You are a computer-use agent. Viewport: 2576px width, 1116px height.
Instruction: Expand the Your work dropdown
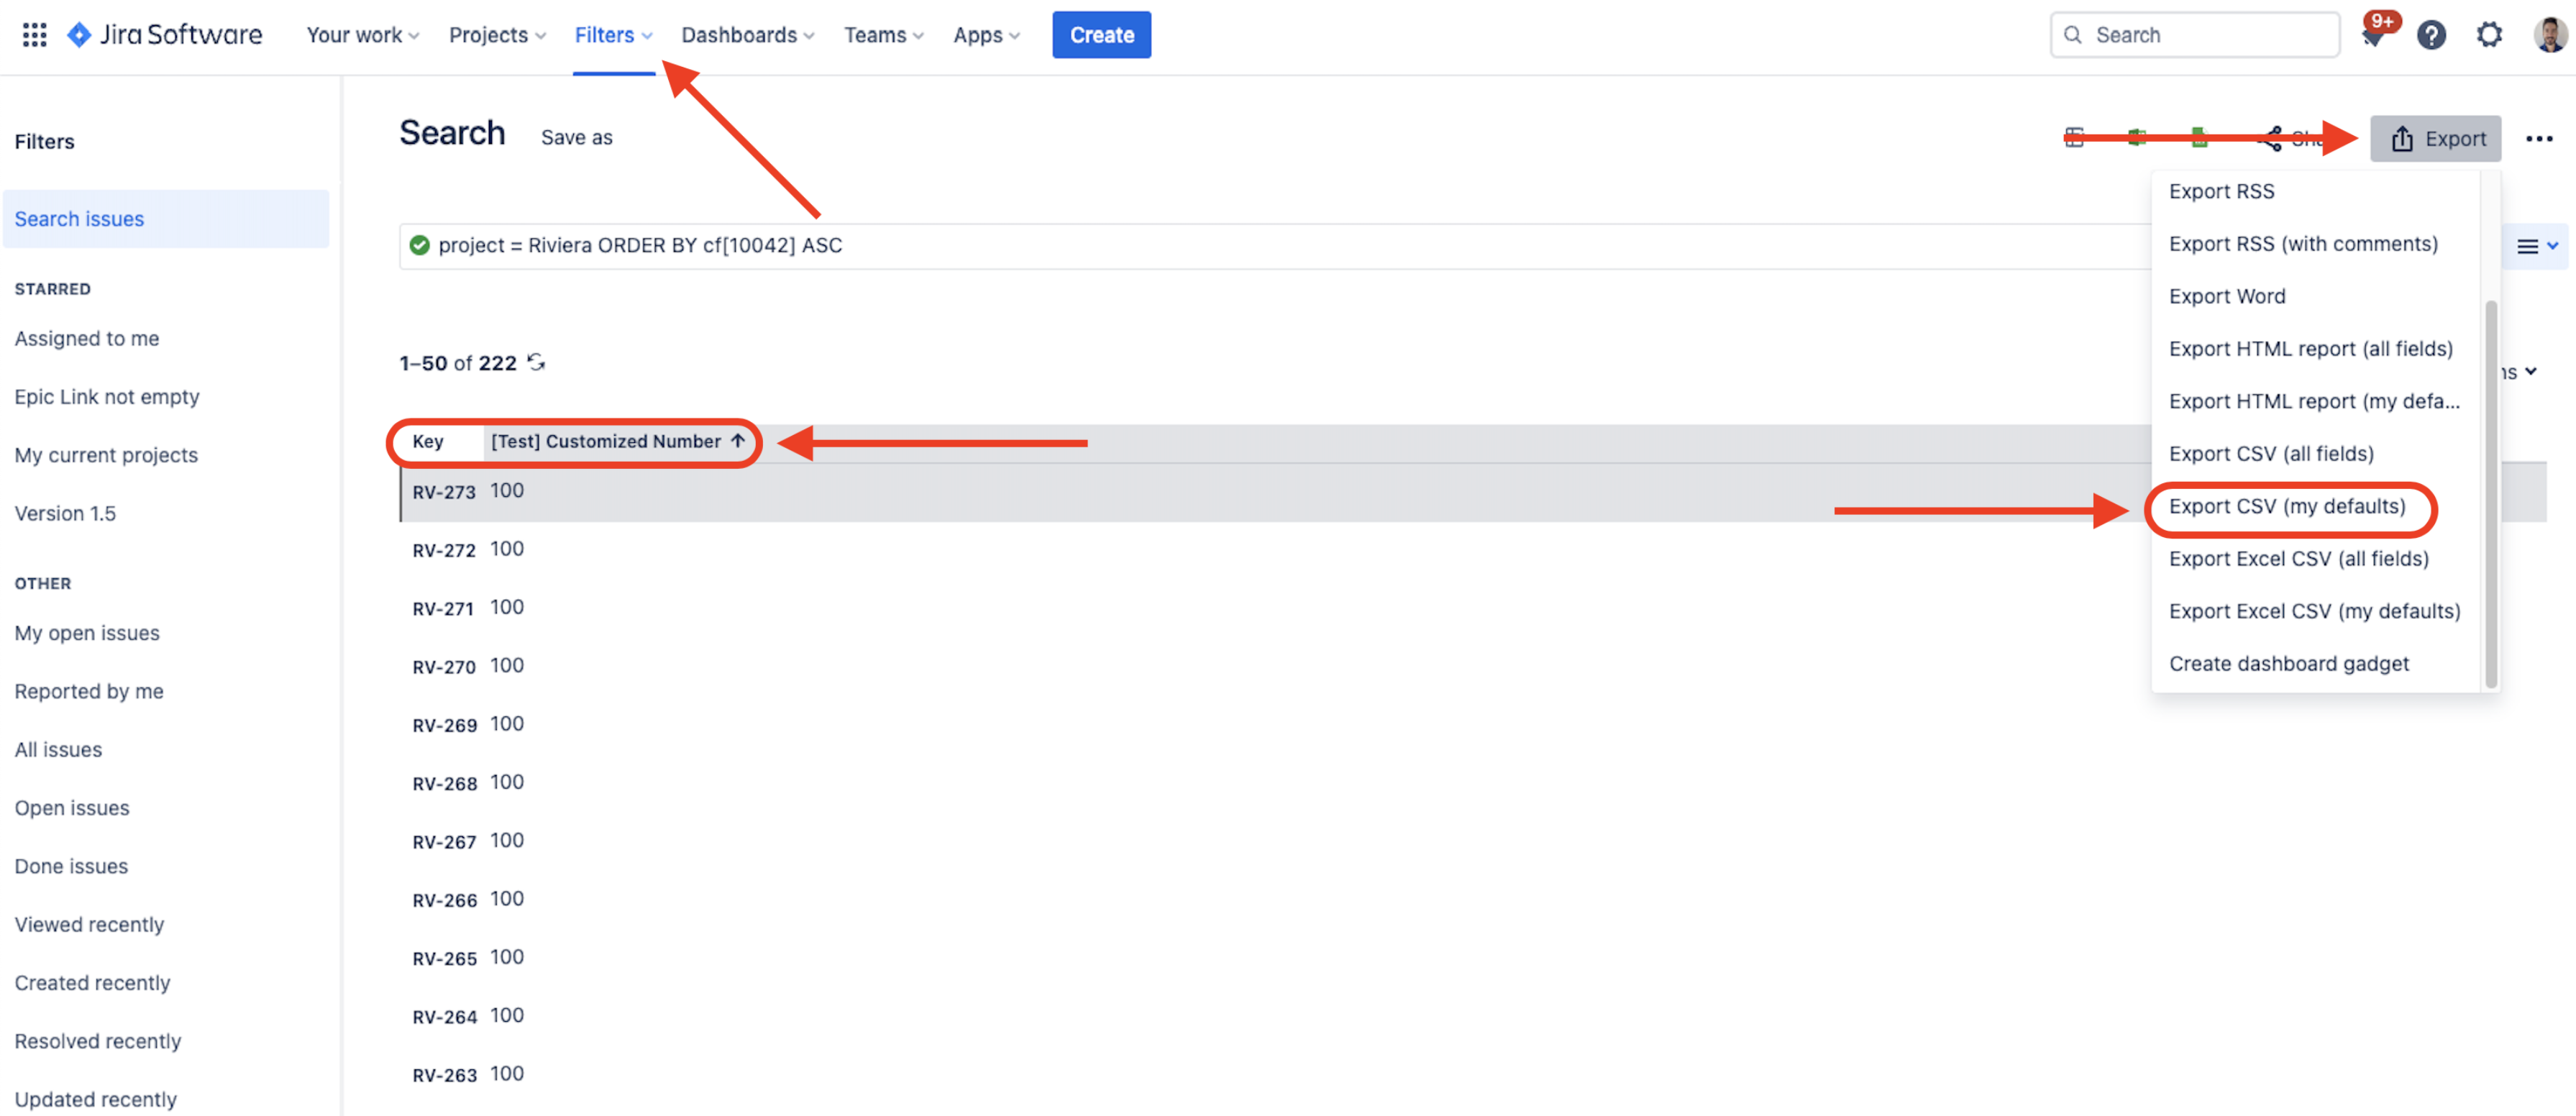coord(362,35)
